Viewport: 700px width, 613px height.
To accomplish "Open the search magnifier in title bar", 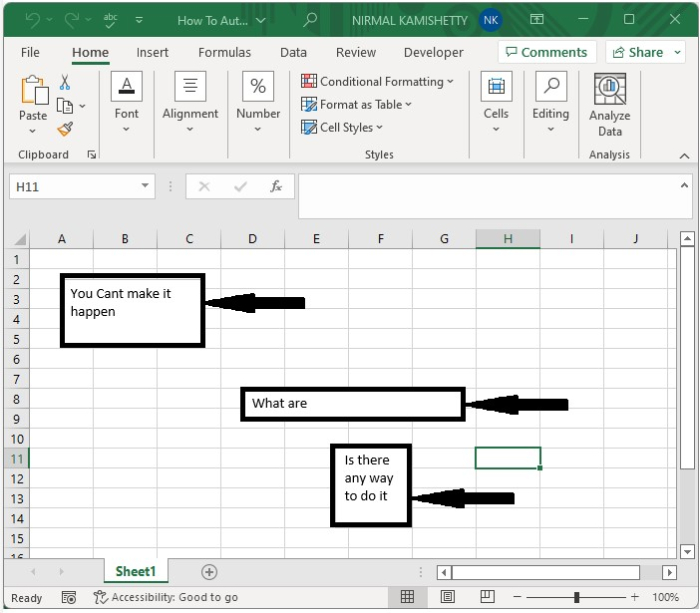I will [310, 20].
